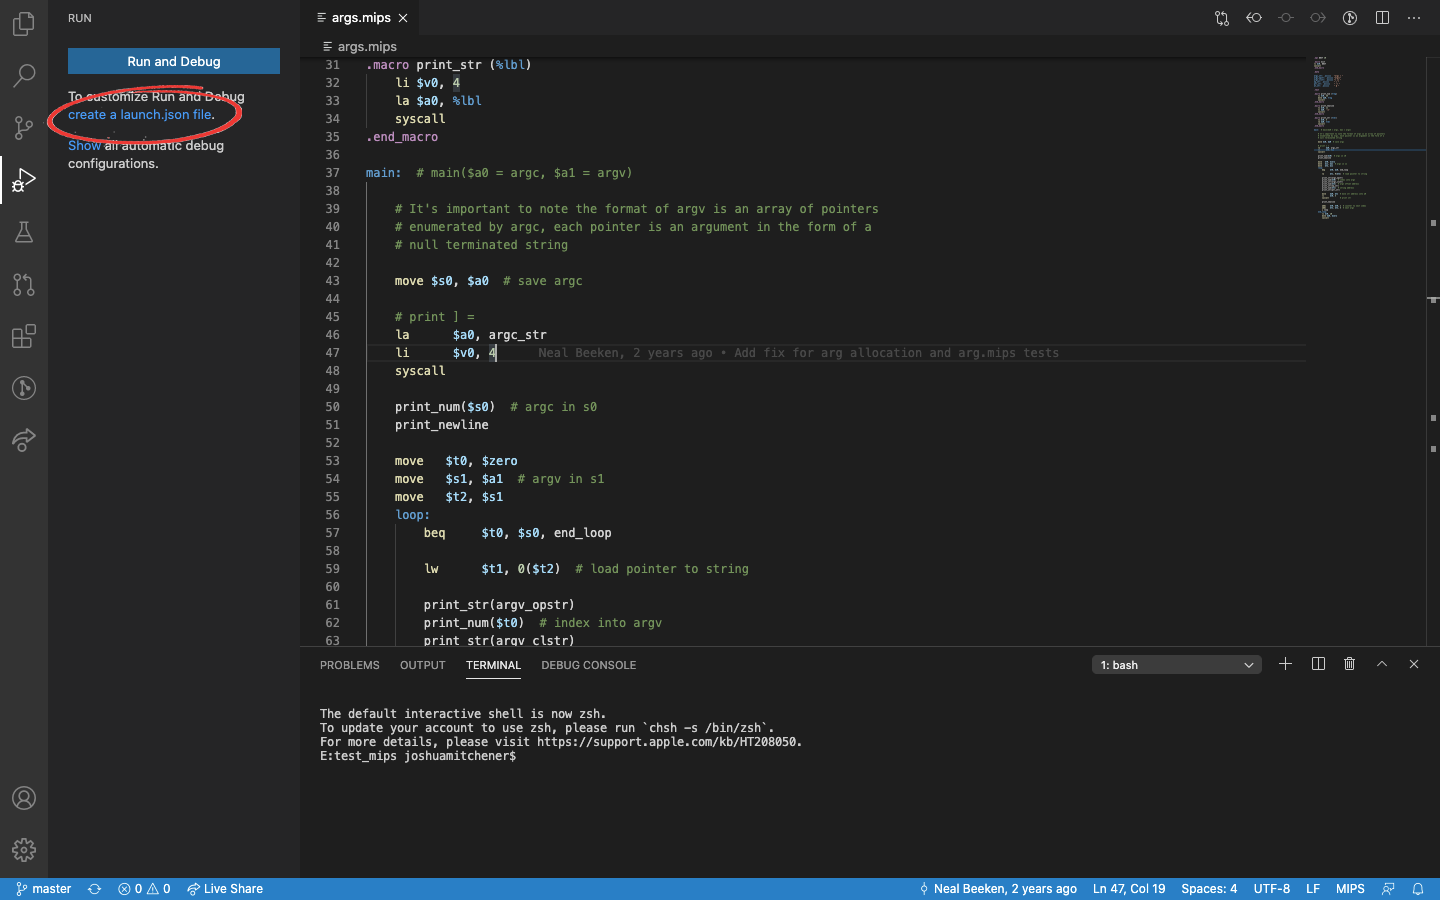The image size is (1440, 900).
Task: Go to next revision arrow icon
Action: pyautogui.click(x=1318, y=18)
